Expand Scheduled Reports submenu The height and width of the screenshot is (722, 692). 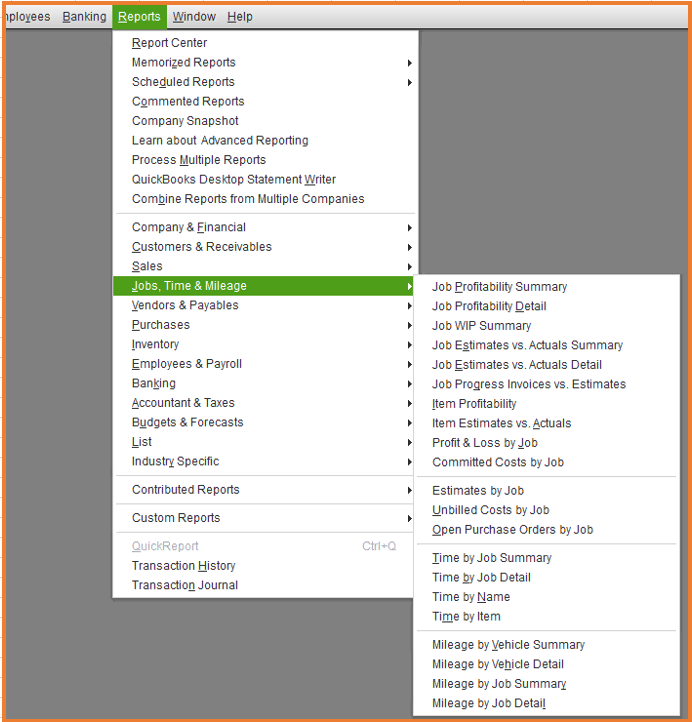tap(265, 82)
